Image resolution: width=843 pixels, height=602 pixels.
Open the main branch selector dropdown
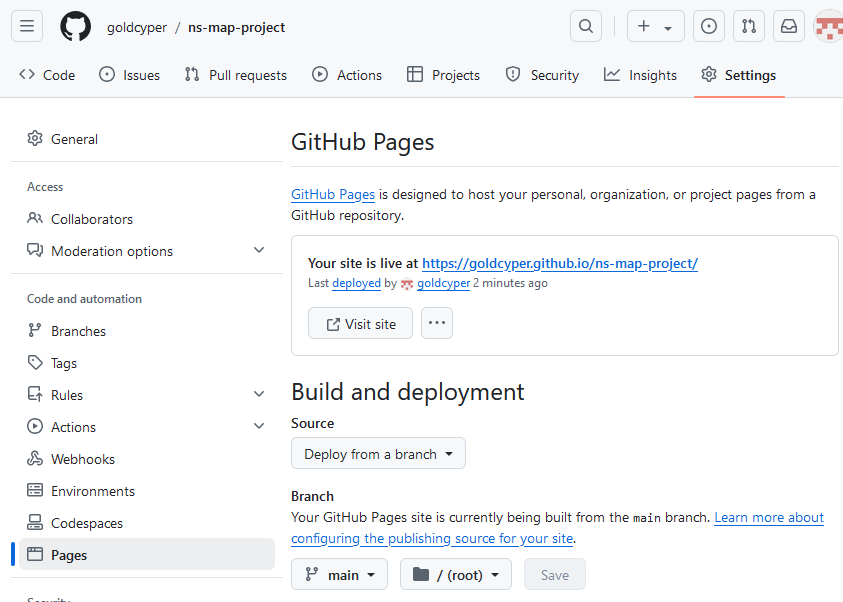click(339, 575)
